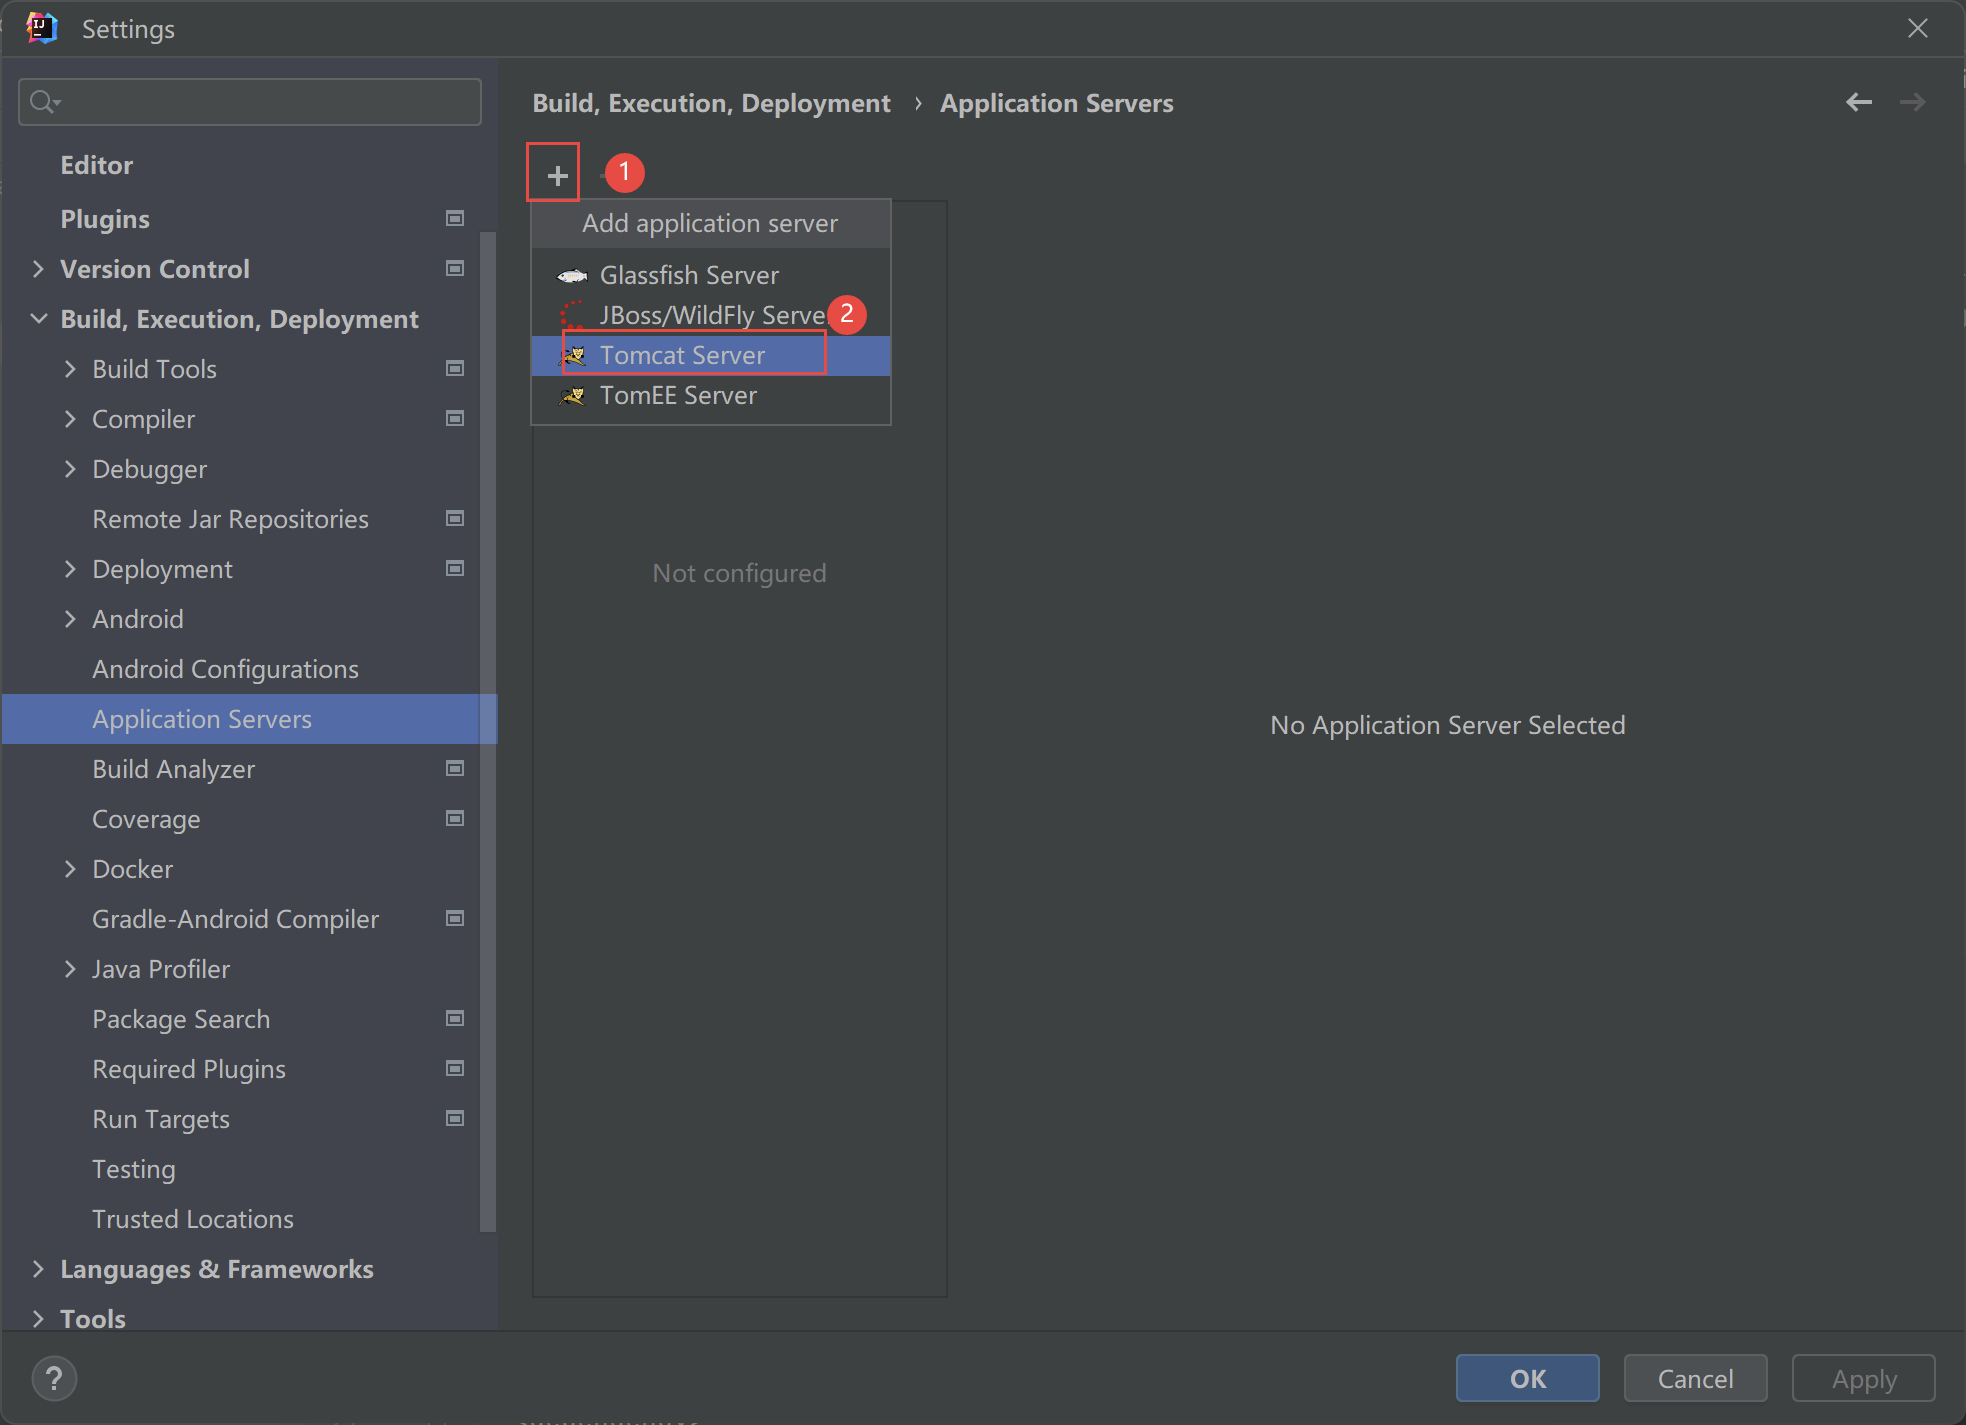The image size is (1966, 1425).
Task: Click project-level icon beside Plugins
Action: pyautogui.click(x=455, y=219)
